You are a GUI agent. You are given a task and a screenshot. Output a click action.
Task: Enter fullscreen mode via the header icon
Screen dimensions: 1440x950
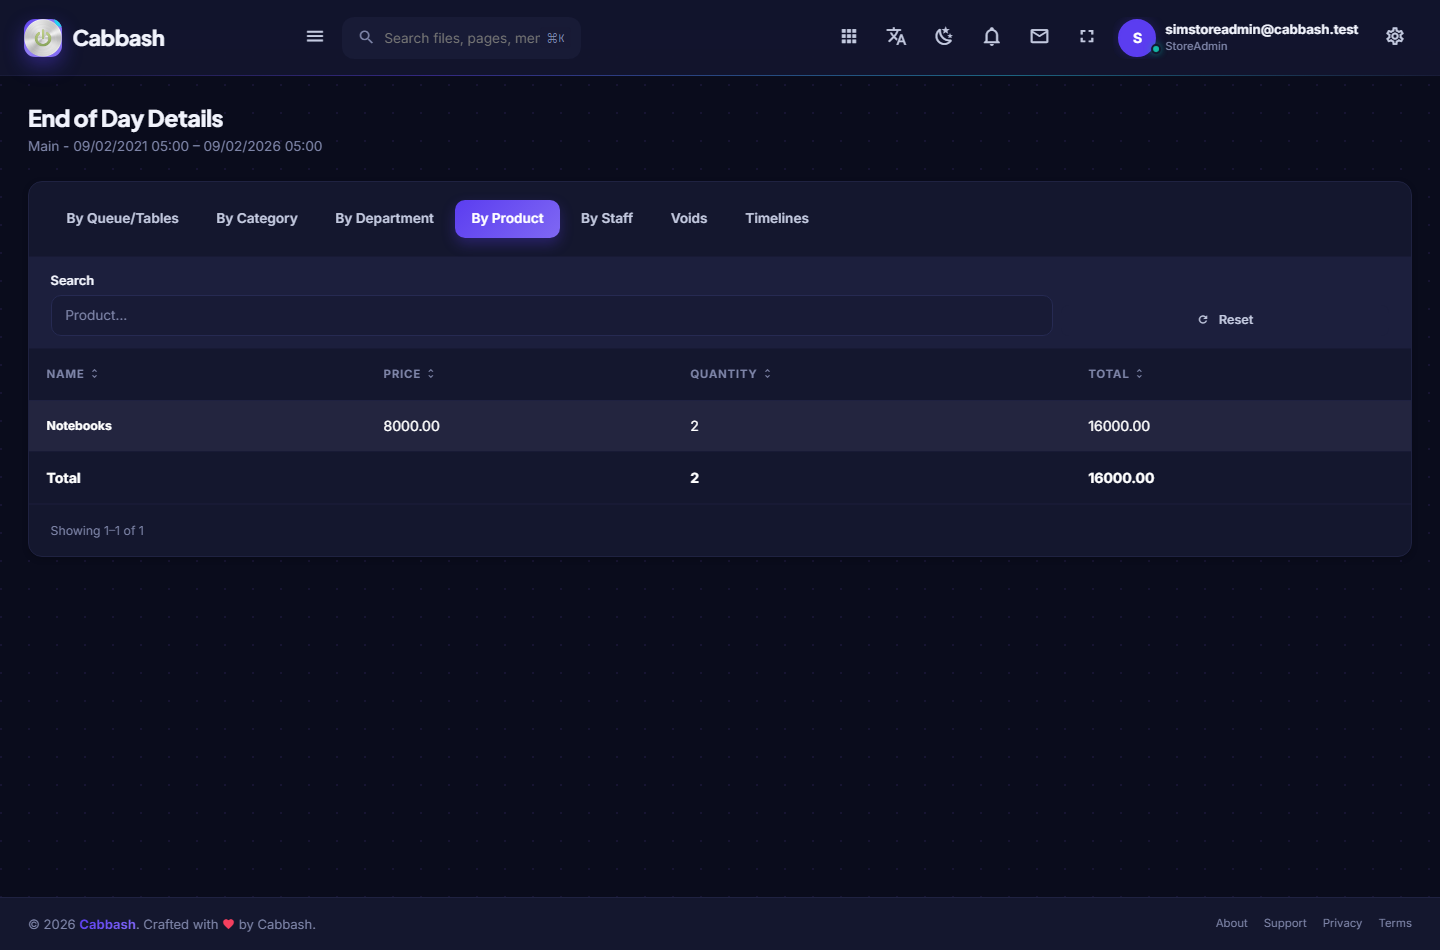pyautogui.click(x=1087, y=37)
